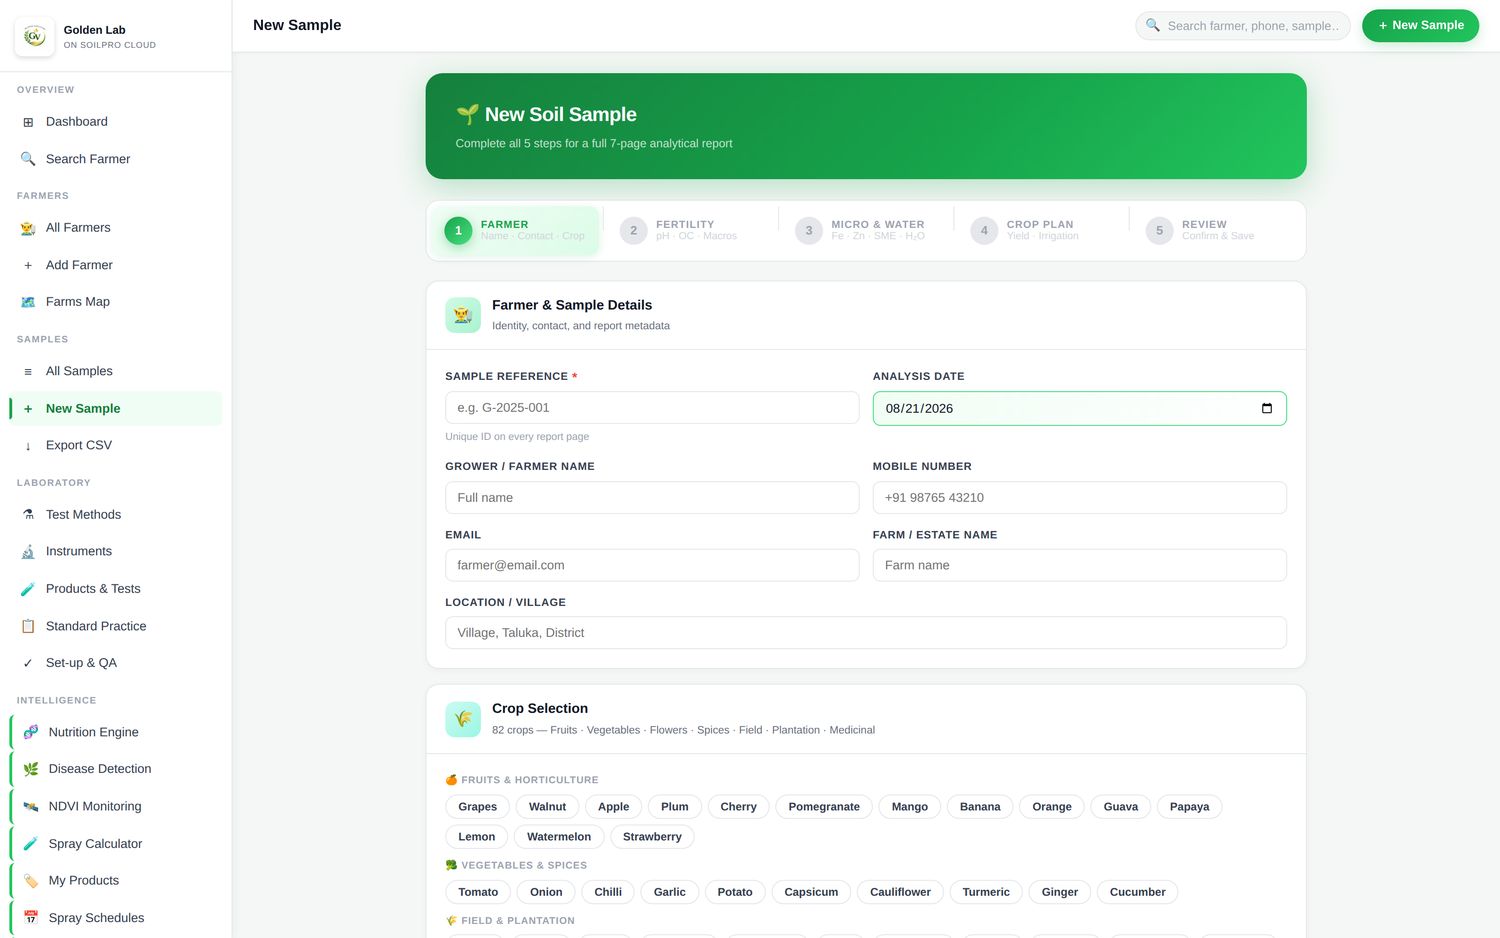Choose the Banana crop chip
This screenshot has width=1500, height=938.
[x=980, y=807]
